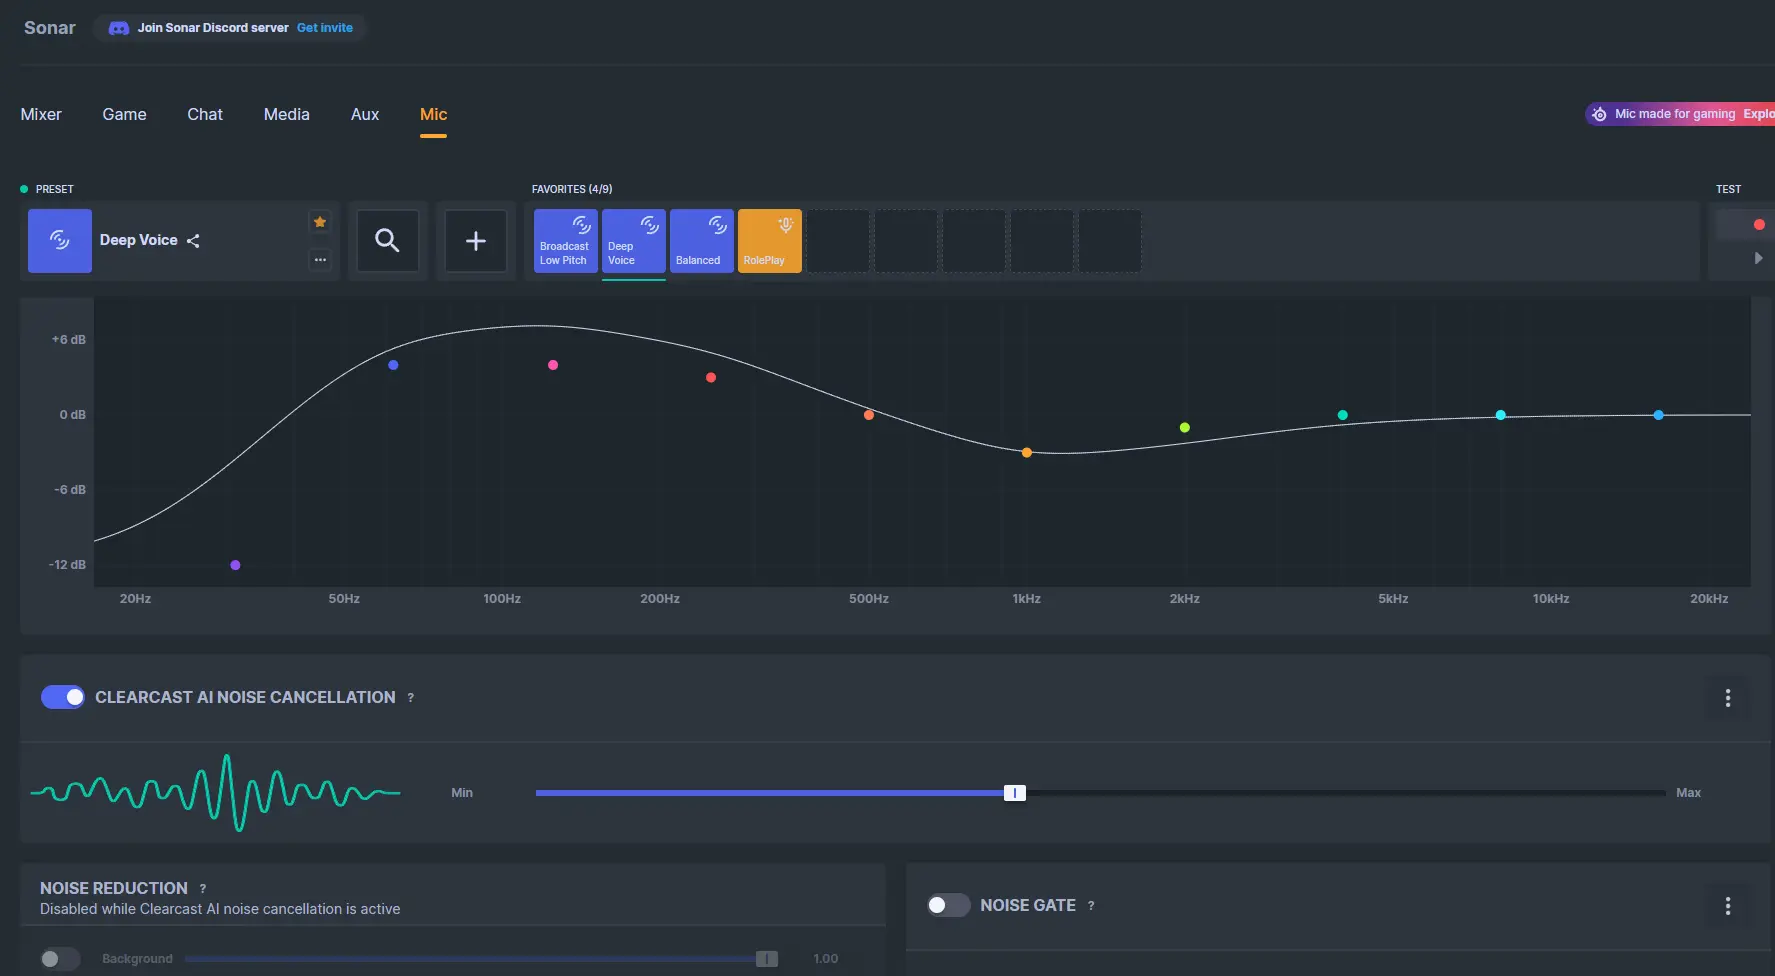Screen dimensions: 1775x976
Task: Open Clearcast AI Noise Cancellation options menu
Action: (1727, 698)
